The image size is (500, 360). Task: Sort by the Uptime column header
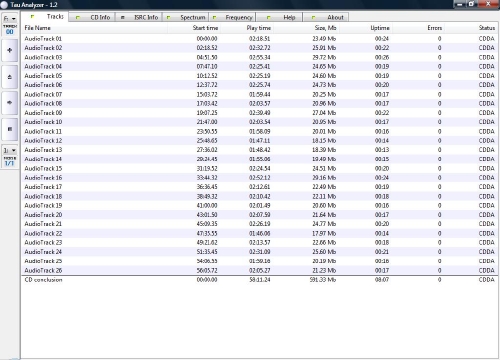click(366, 28)
